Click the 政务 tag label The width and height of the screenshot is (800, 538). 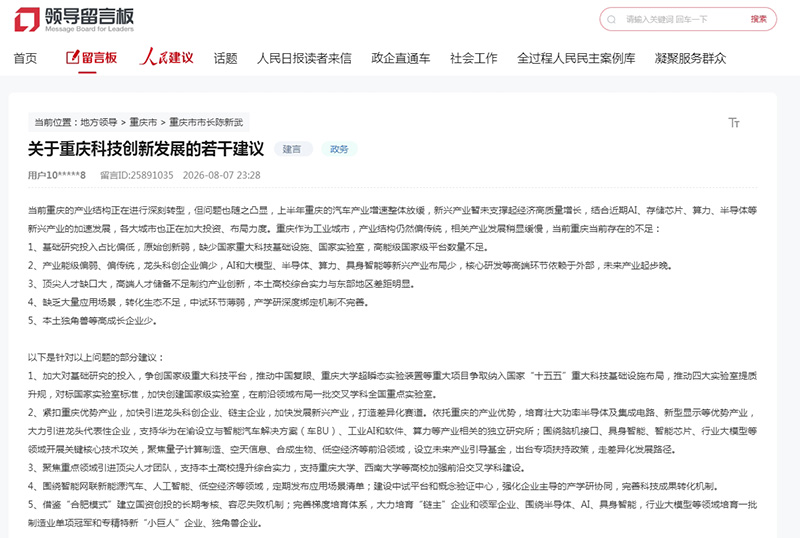pos(339,149)
